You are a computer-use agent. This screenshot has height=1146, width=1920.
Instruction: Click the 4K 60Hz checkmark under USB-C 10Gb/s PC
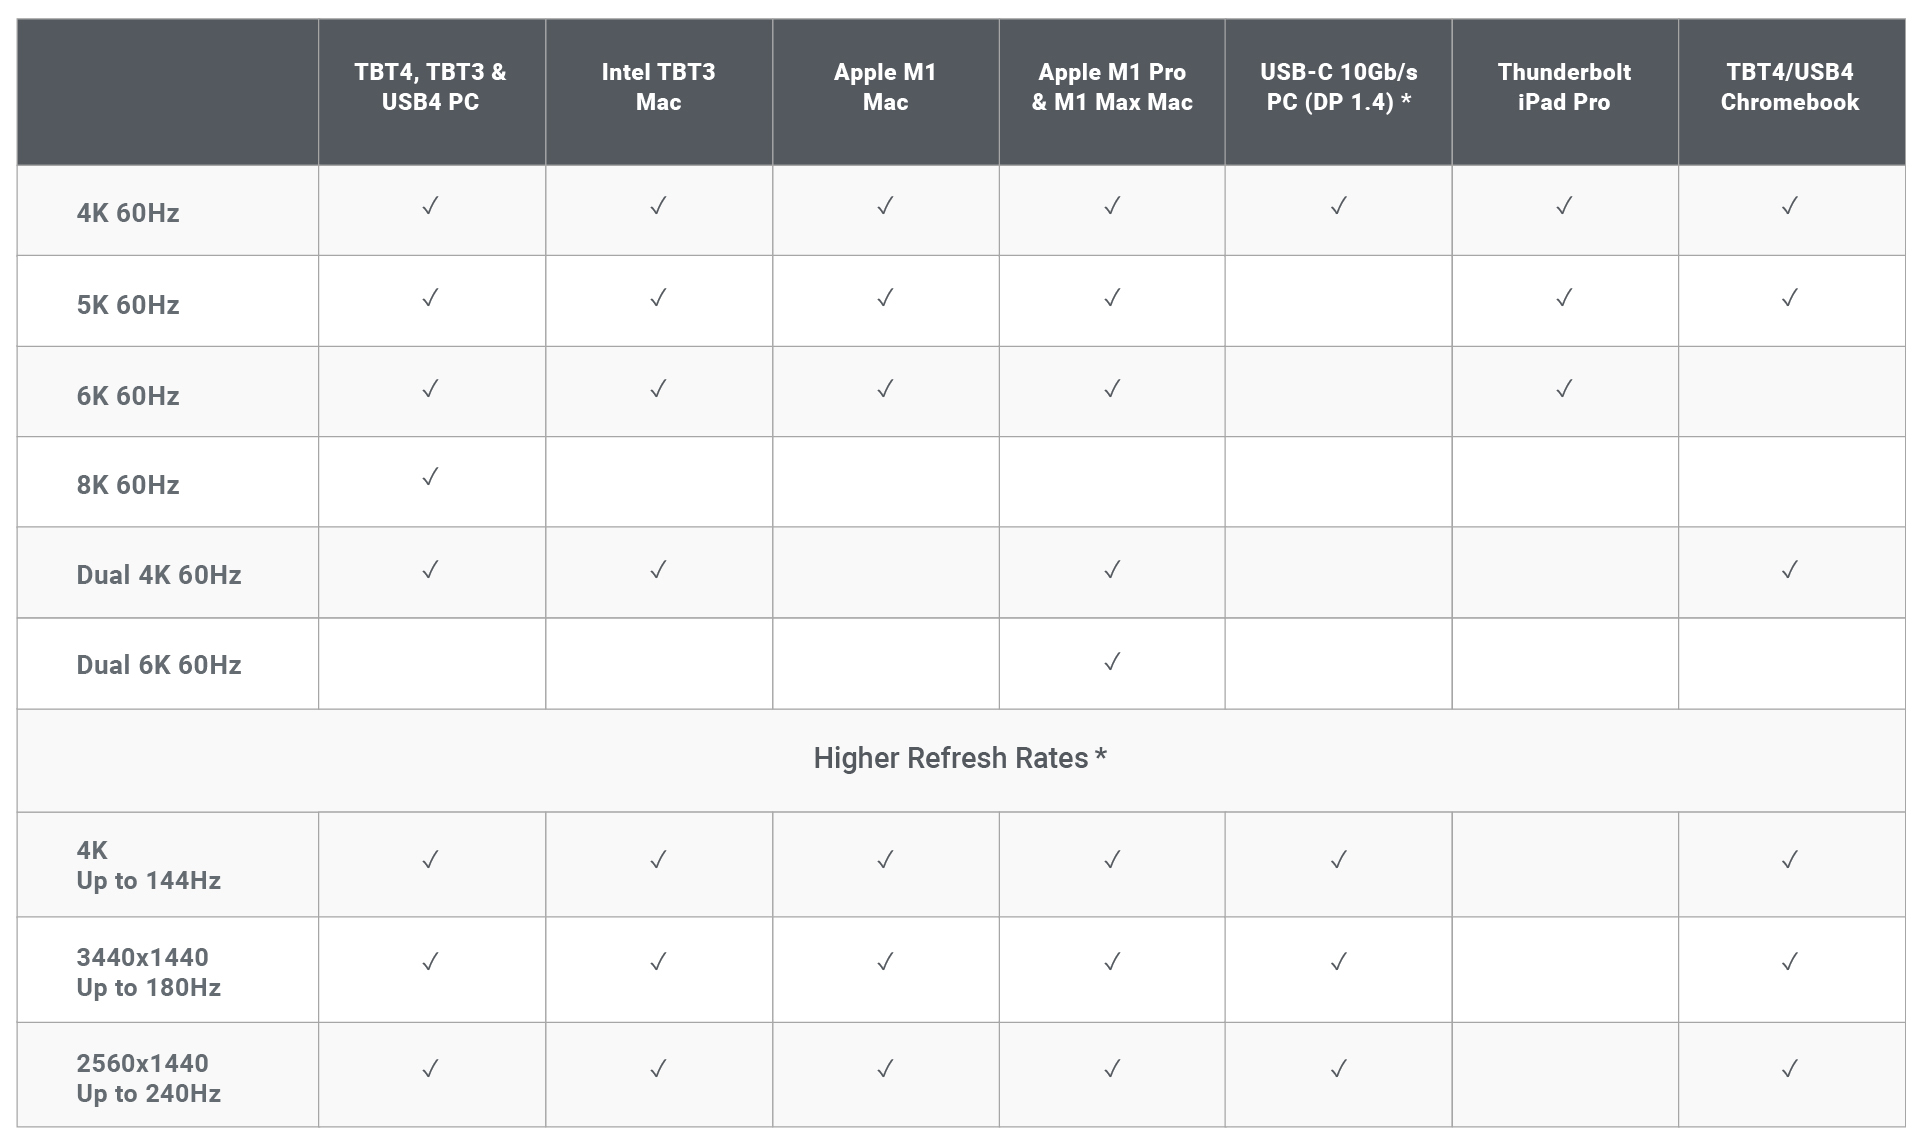coord(1338,206)
